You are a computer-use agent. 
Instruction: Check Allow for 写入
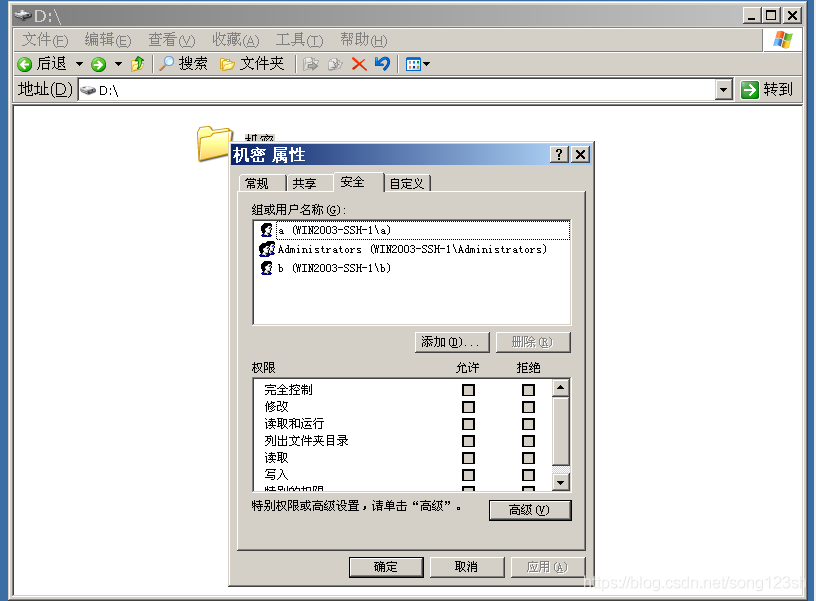(x=468, y=475)
